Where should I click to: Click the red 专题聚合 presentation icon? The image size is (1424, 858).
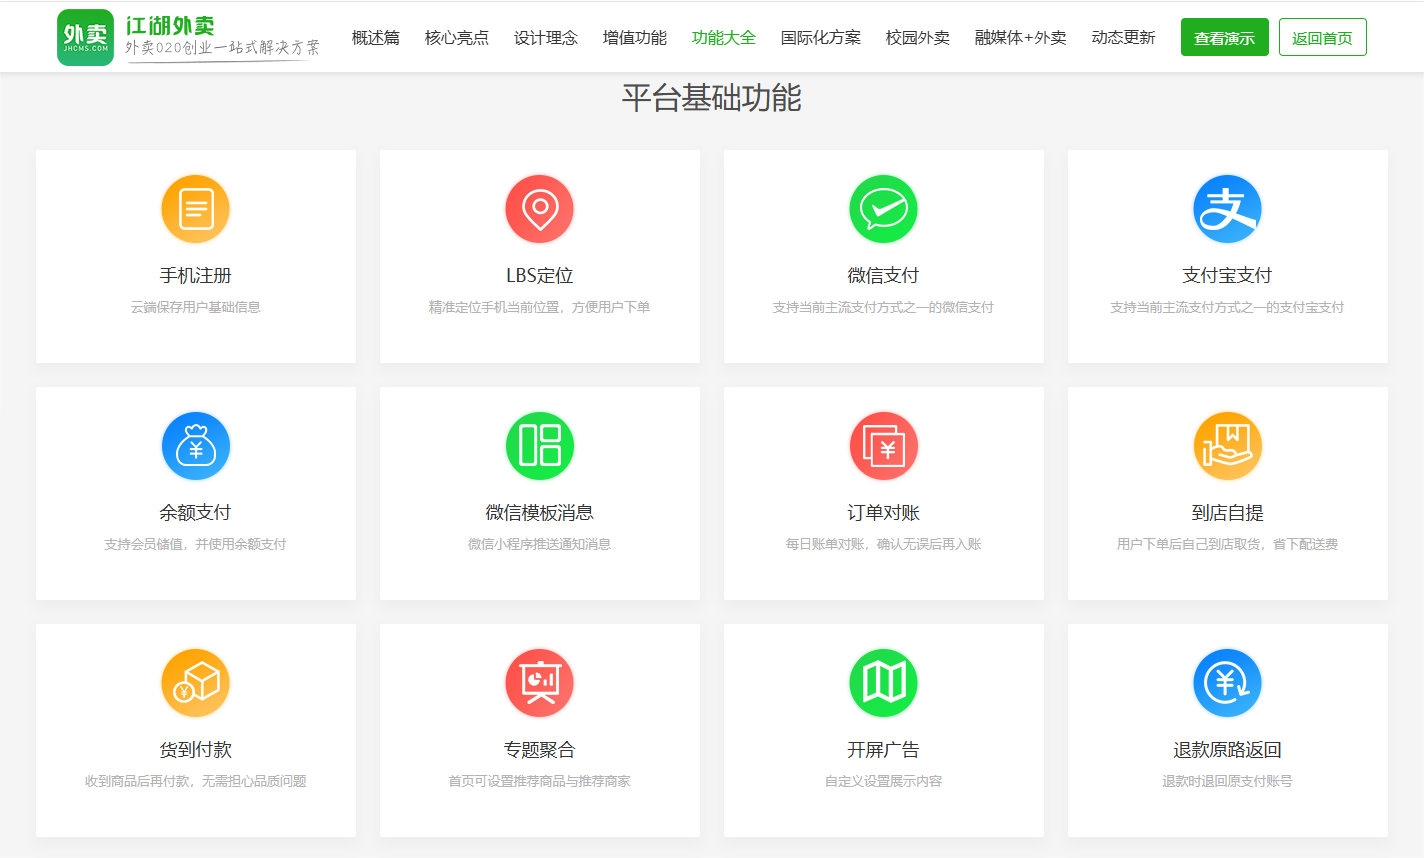[540, 683]
